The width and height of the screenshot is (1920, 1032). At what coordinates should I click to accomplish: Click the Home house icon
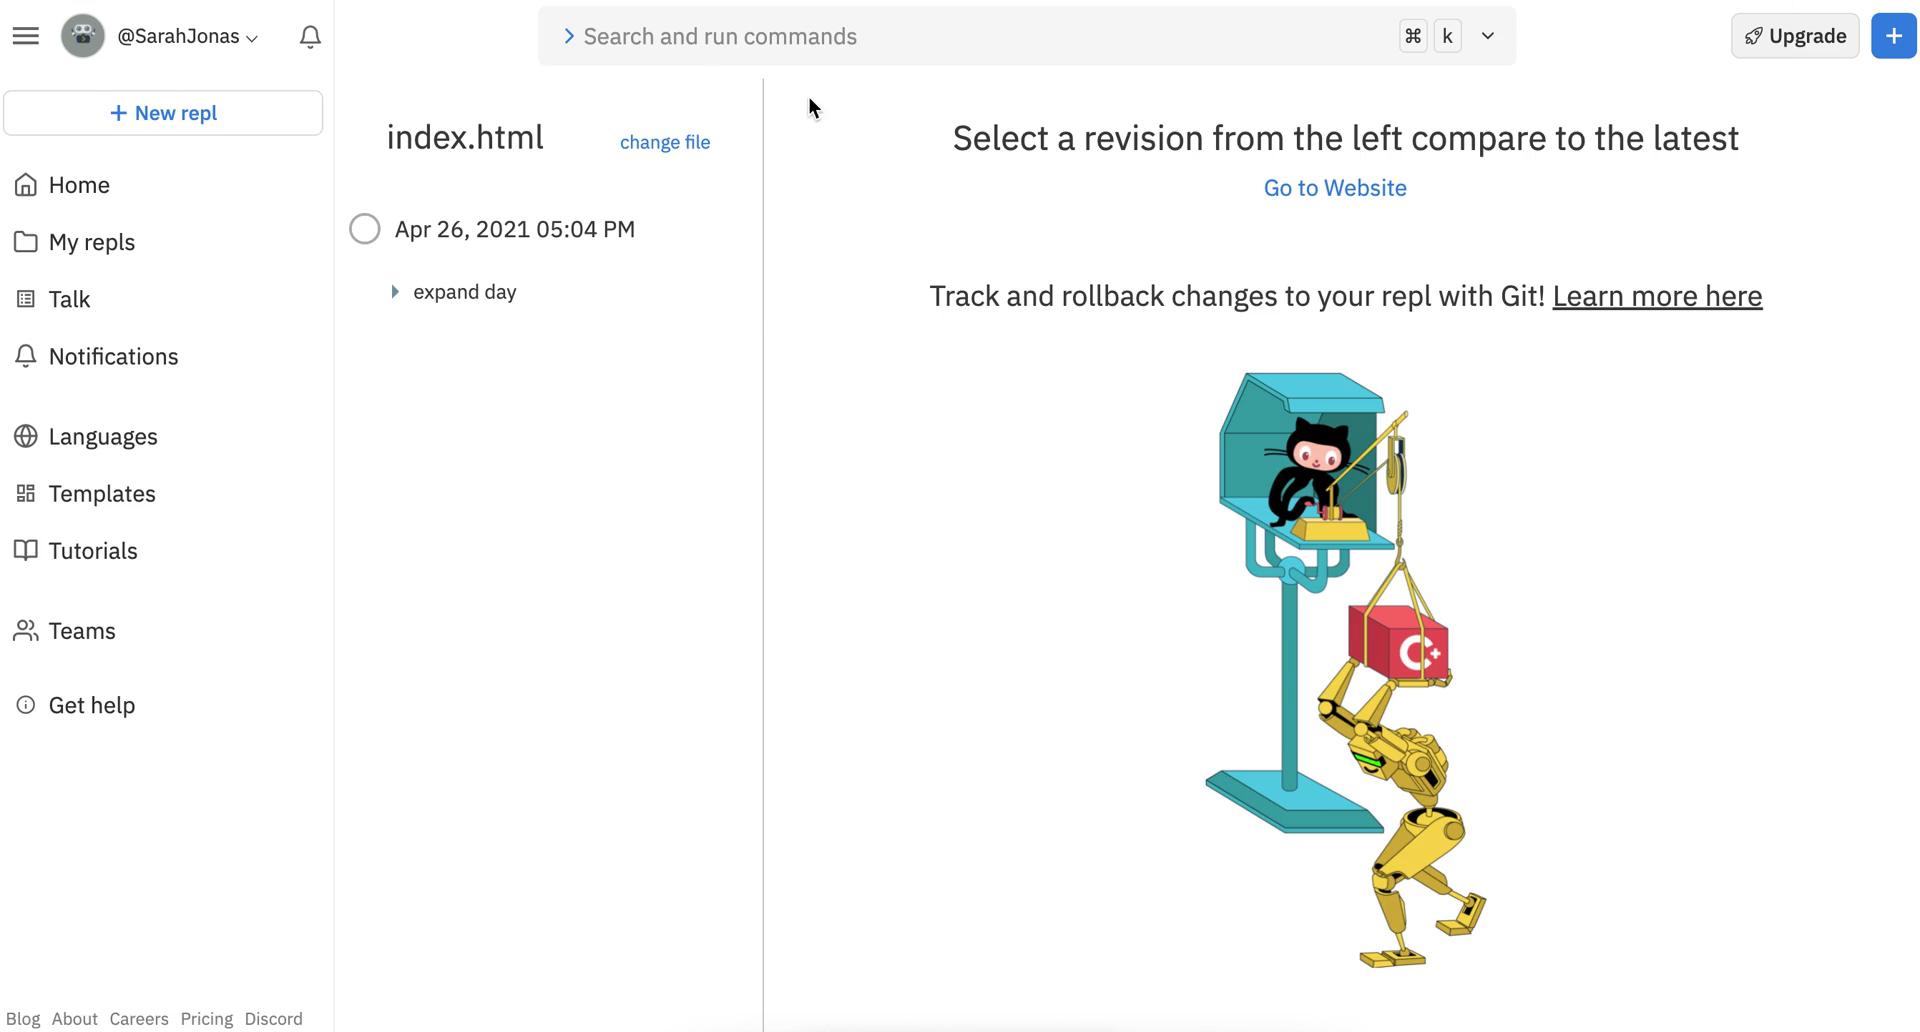point(26,185)
